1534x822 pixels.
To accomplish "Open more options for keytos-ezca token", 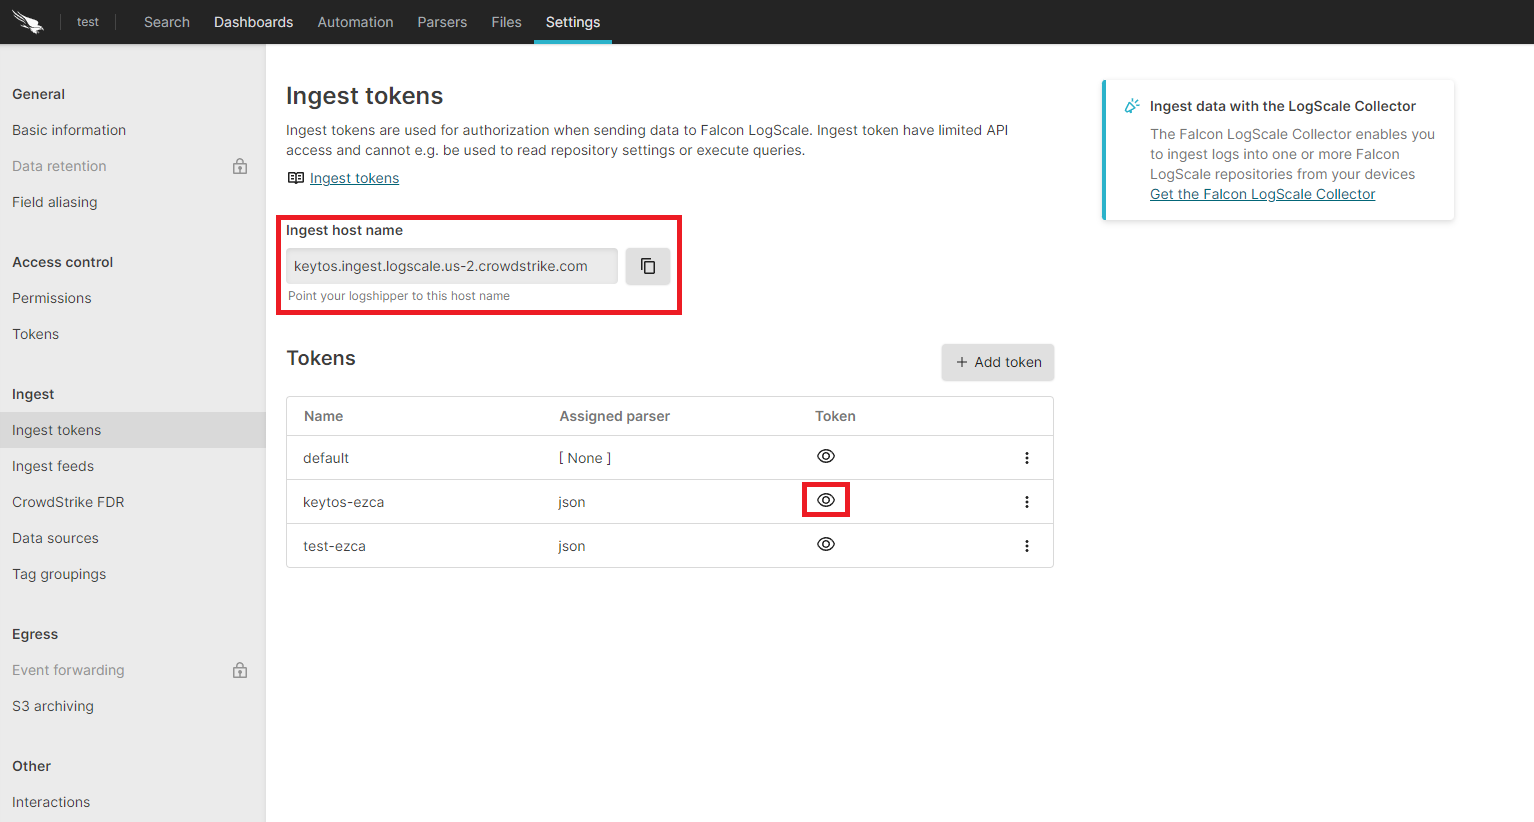I will point(1027,502).
